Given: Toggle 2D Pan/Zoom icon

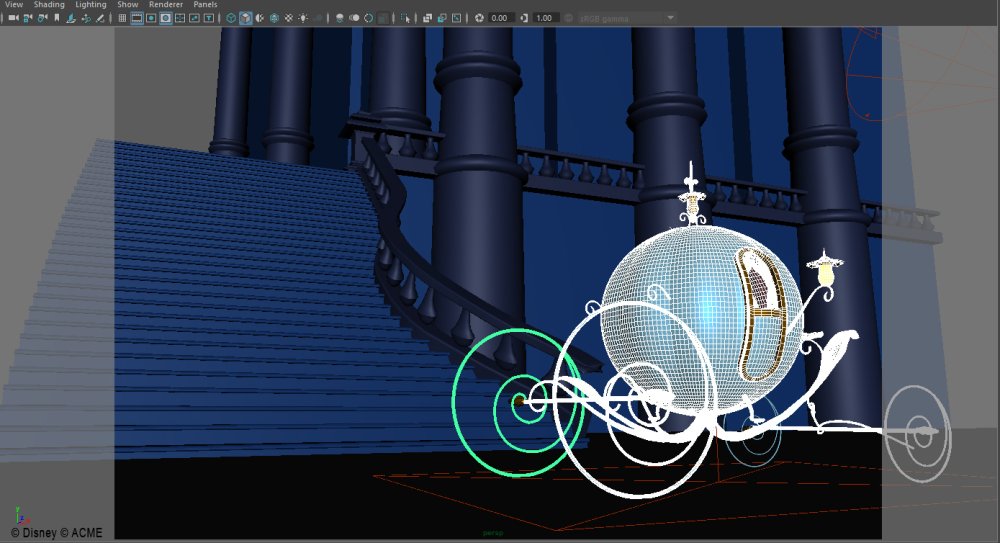Looking at the screenshot, I should pos(85,18).
